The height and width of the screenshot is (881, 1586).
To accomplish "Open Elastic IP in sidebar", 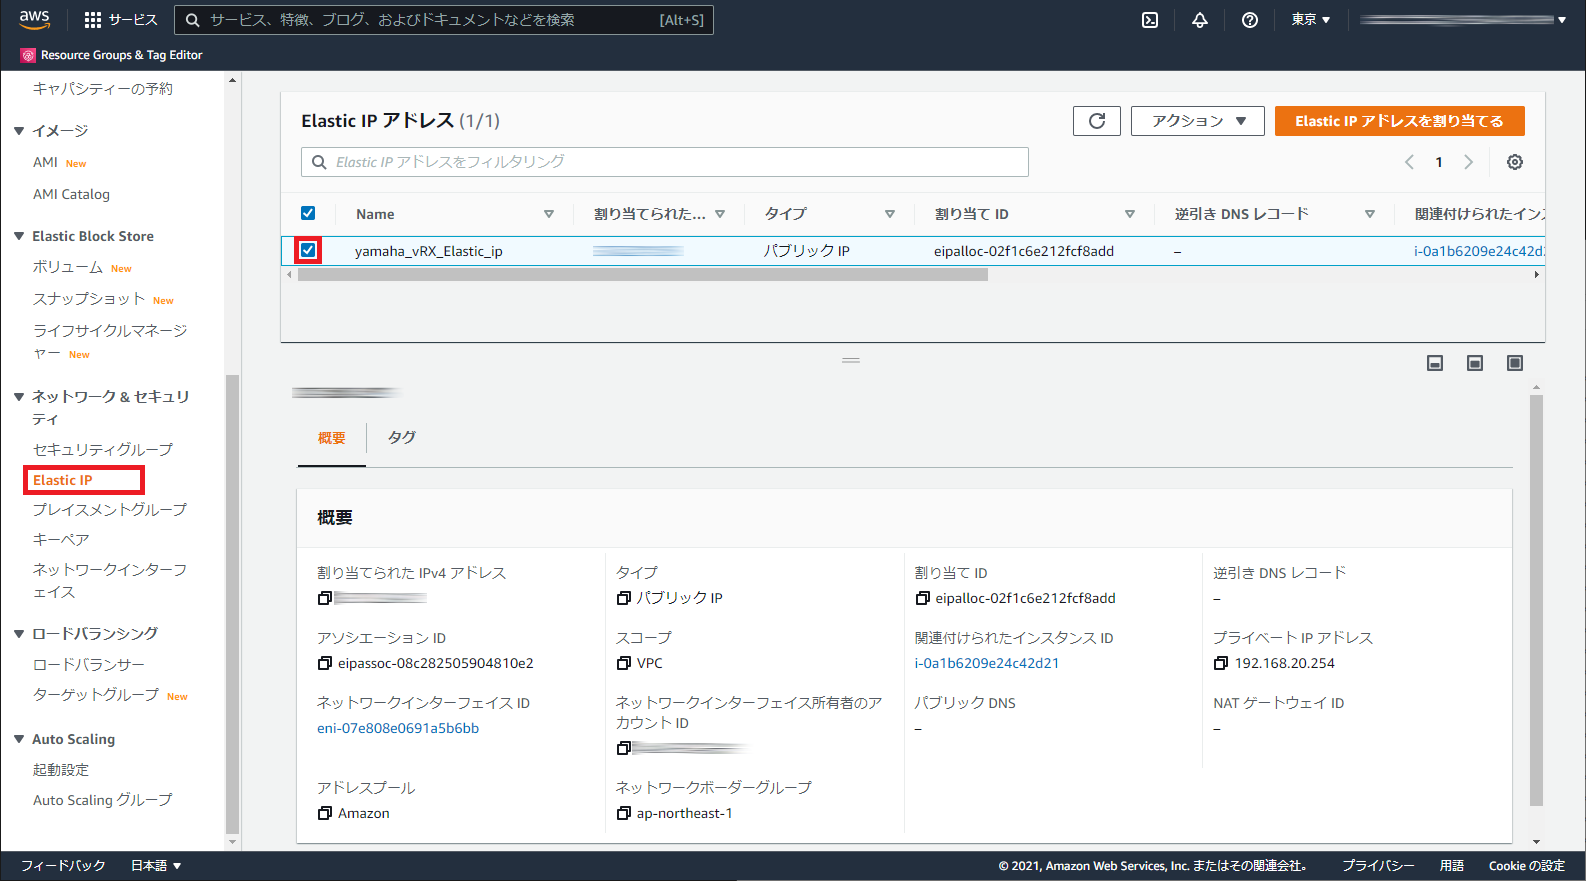I will (x=63, y=480).
